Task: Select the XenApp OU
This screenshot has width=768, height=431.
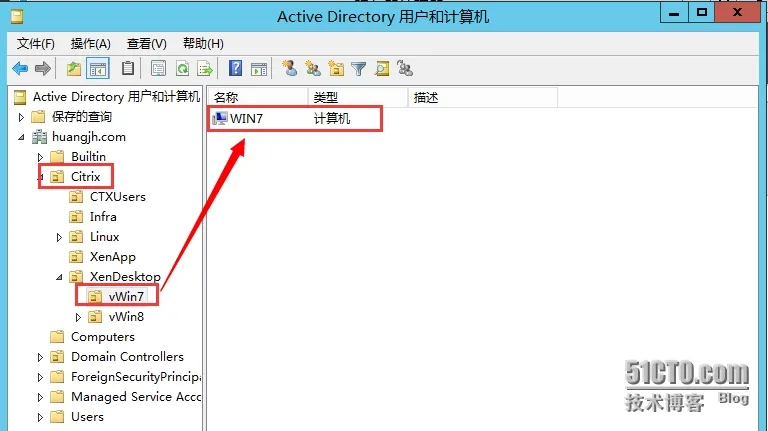Action: (113, 257)
